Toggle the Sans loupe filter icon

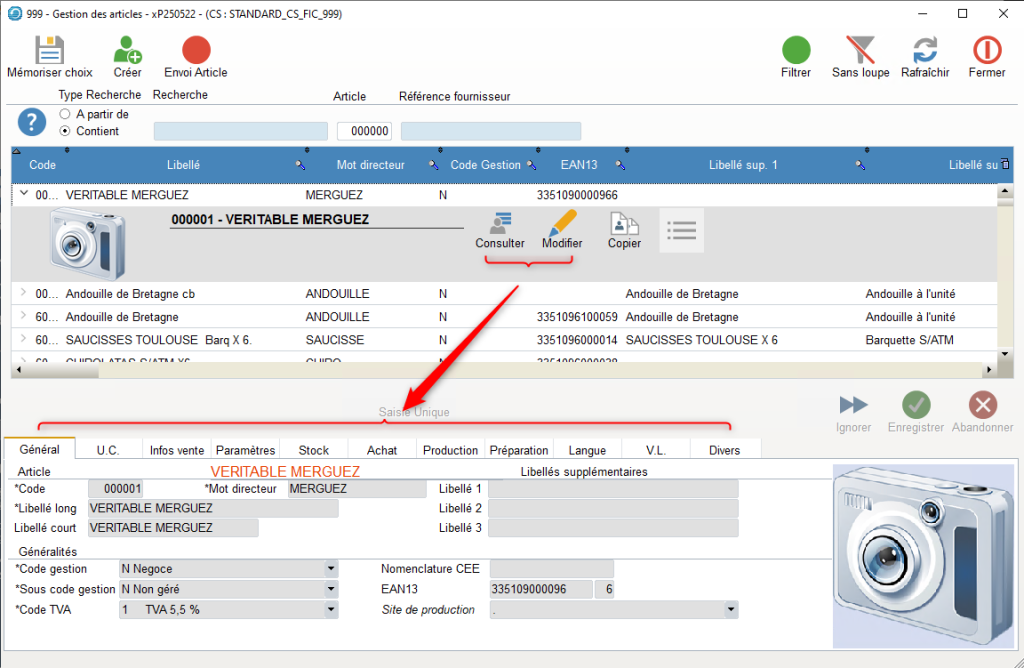[x=860, y=50]
